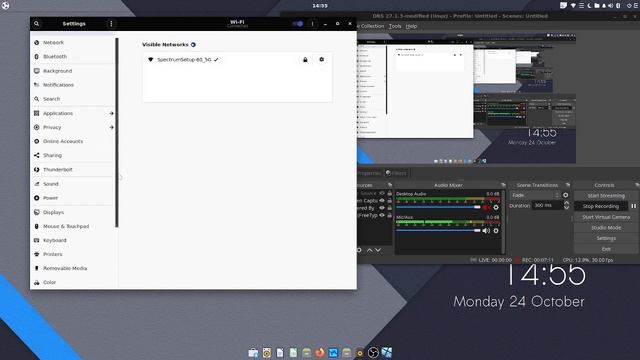Click Exit in OBS Controls

606,249
